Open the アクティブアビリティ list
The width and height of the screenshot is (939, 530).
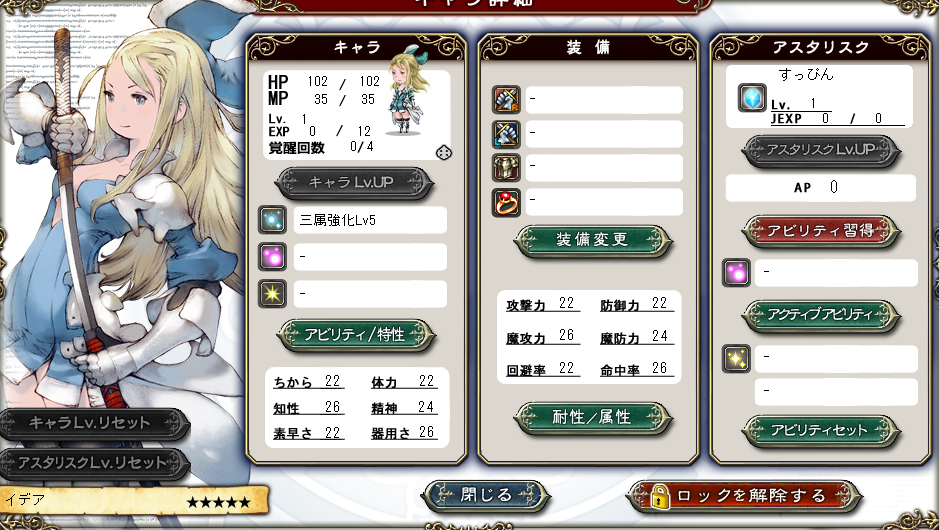(820, 315)
